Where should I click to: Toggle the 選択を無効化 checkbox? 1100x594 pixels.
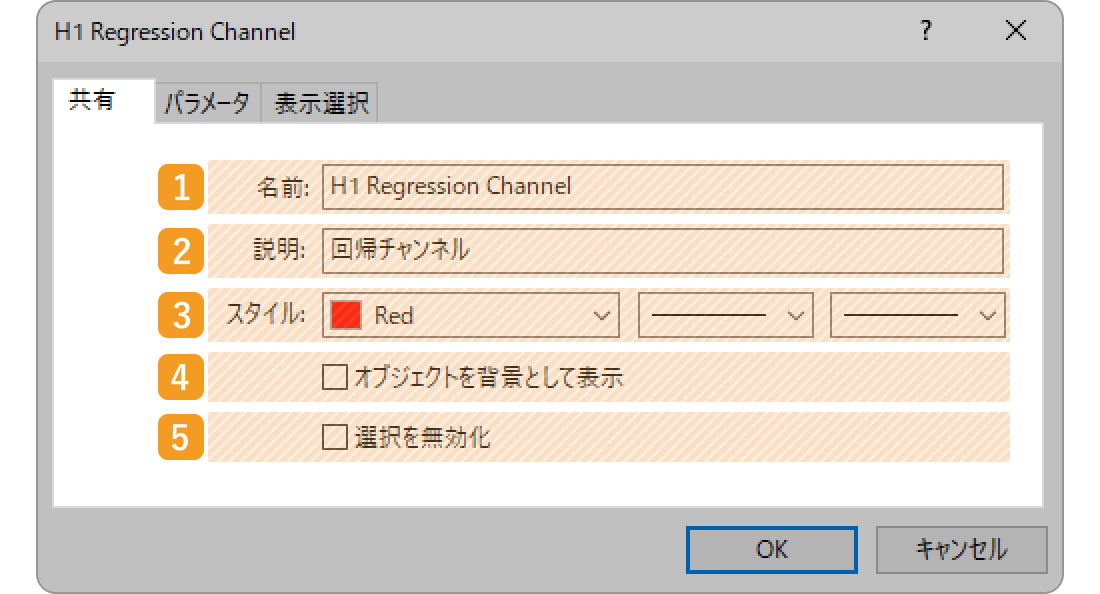[x=335, y=437]
